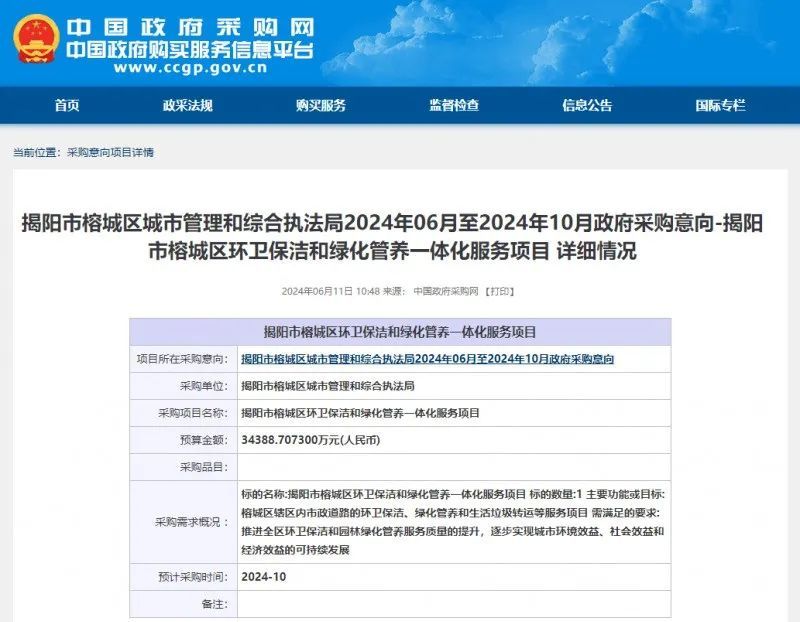Open the 购买服务 navigation menu item

(x=321, y=106)
